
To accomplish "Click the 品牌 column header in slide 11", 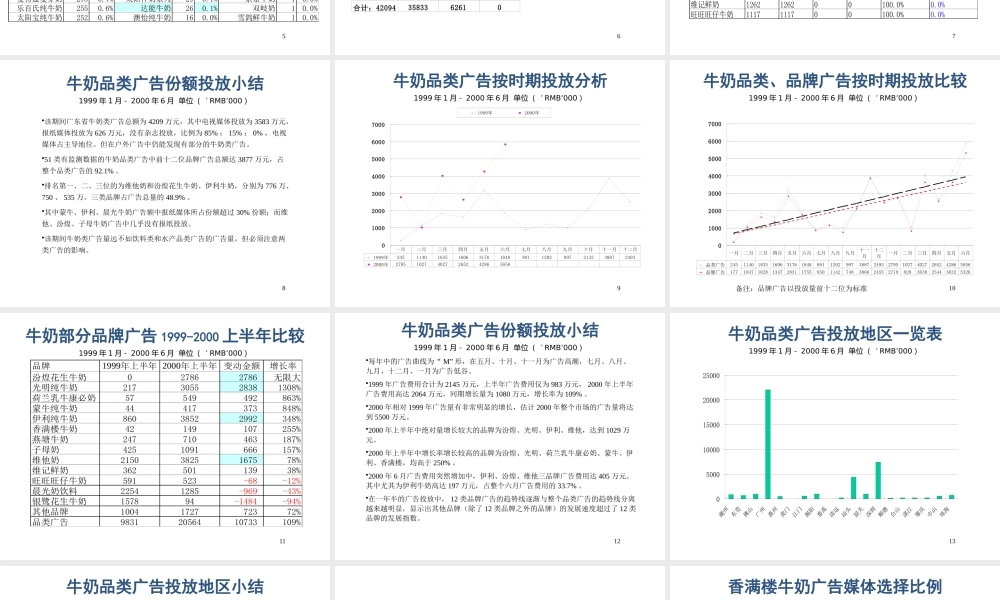I will click(x=41, y=366).
